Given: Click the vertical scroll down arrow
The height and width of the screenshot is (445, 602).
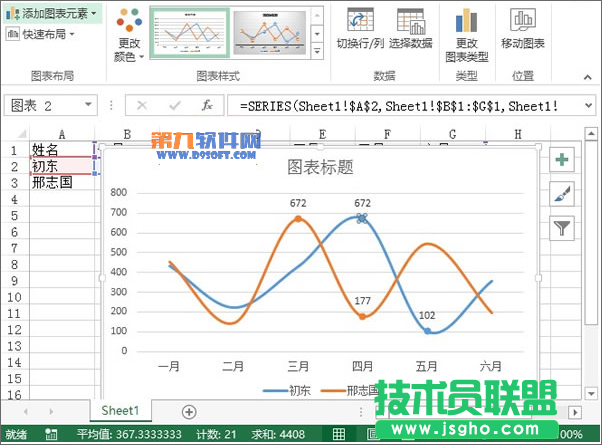Looking at the screenshot, I should click(591, 394).
